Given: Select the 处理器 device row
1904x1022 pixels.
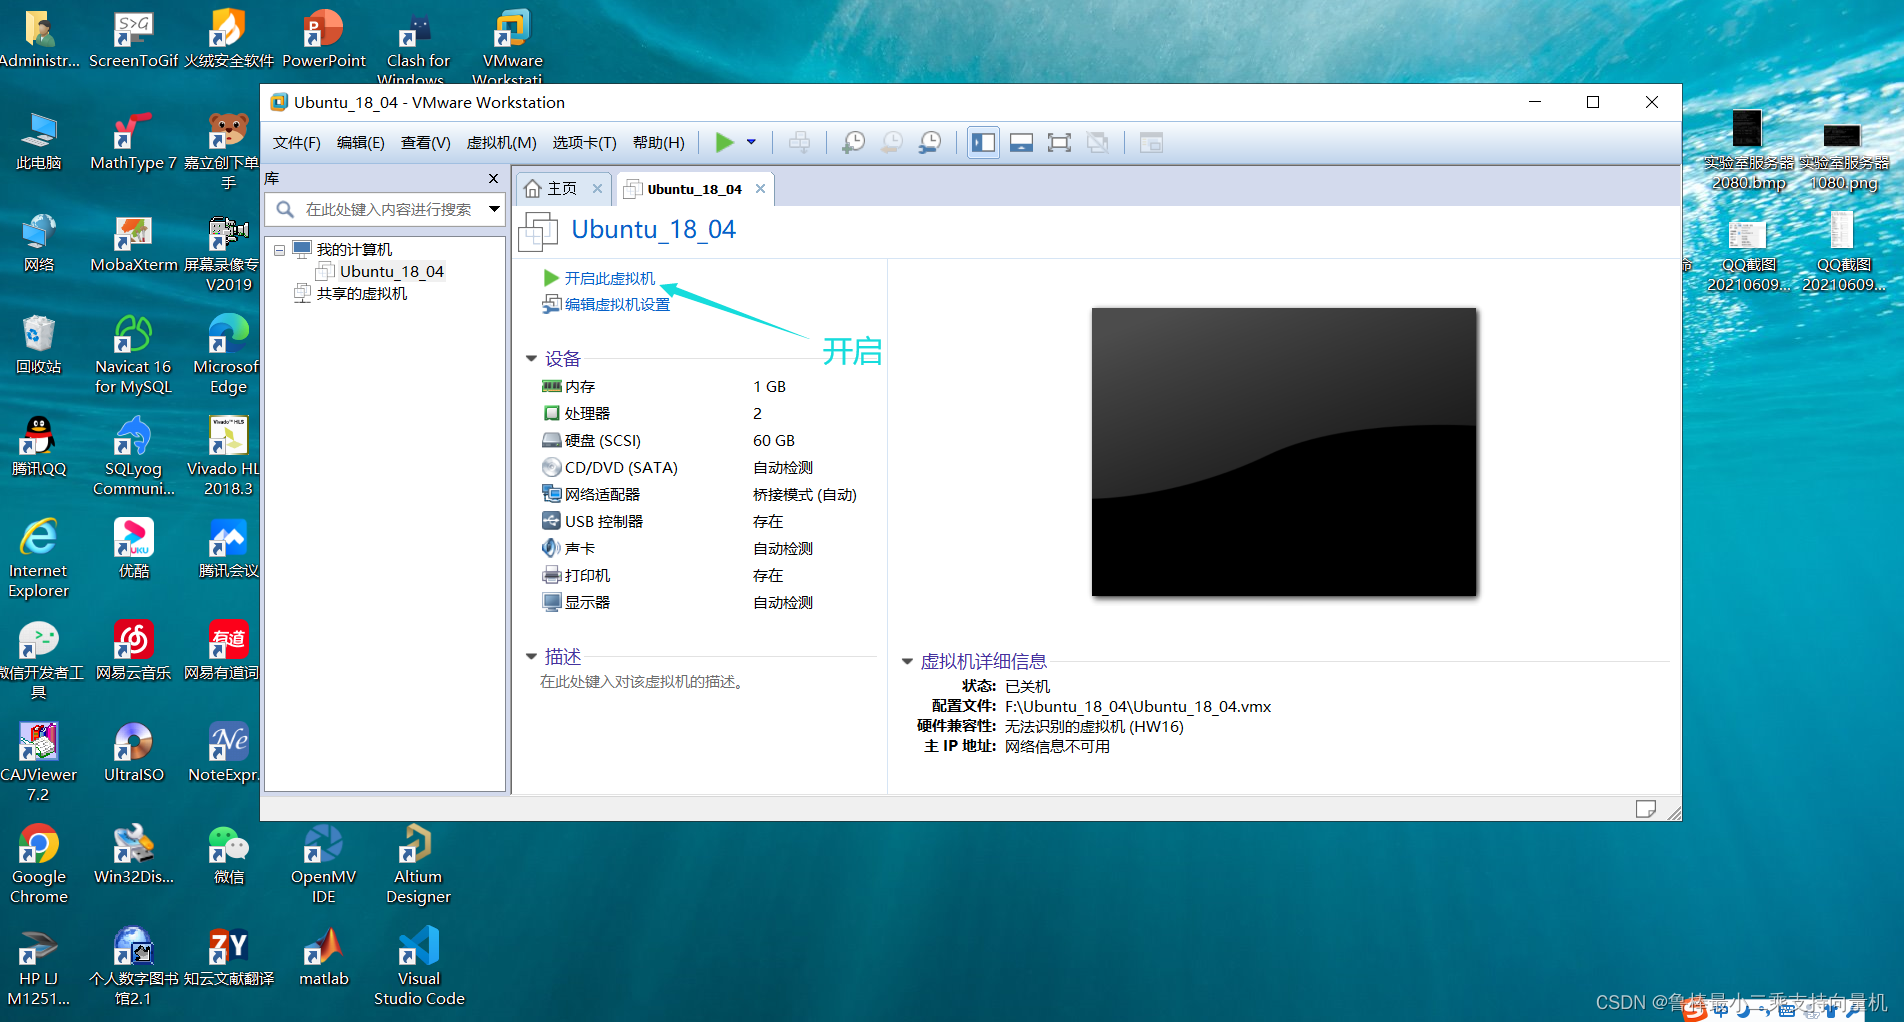Looking at the screenshot, I should pyautogui.click(x=703, y=413).
